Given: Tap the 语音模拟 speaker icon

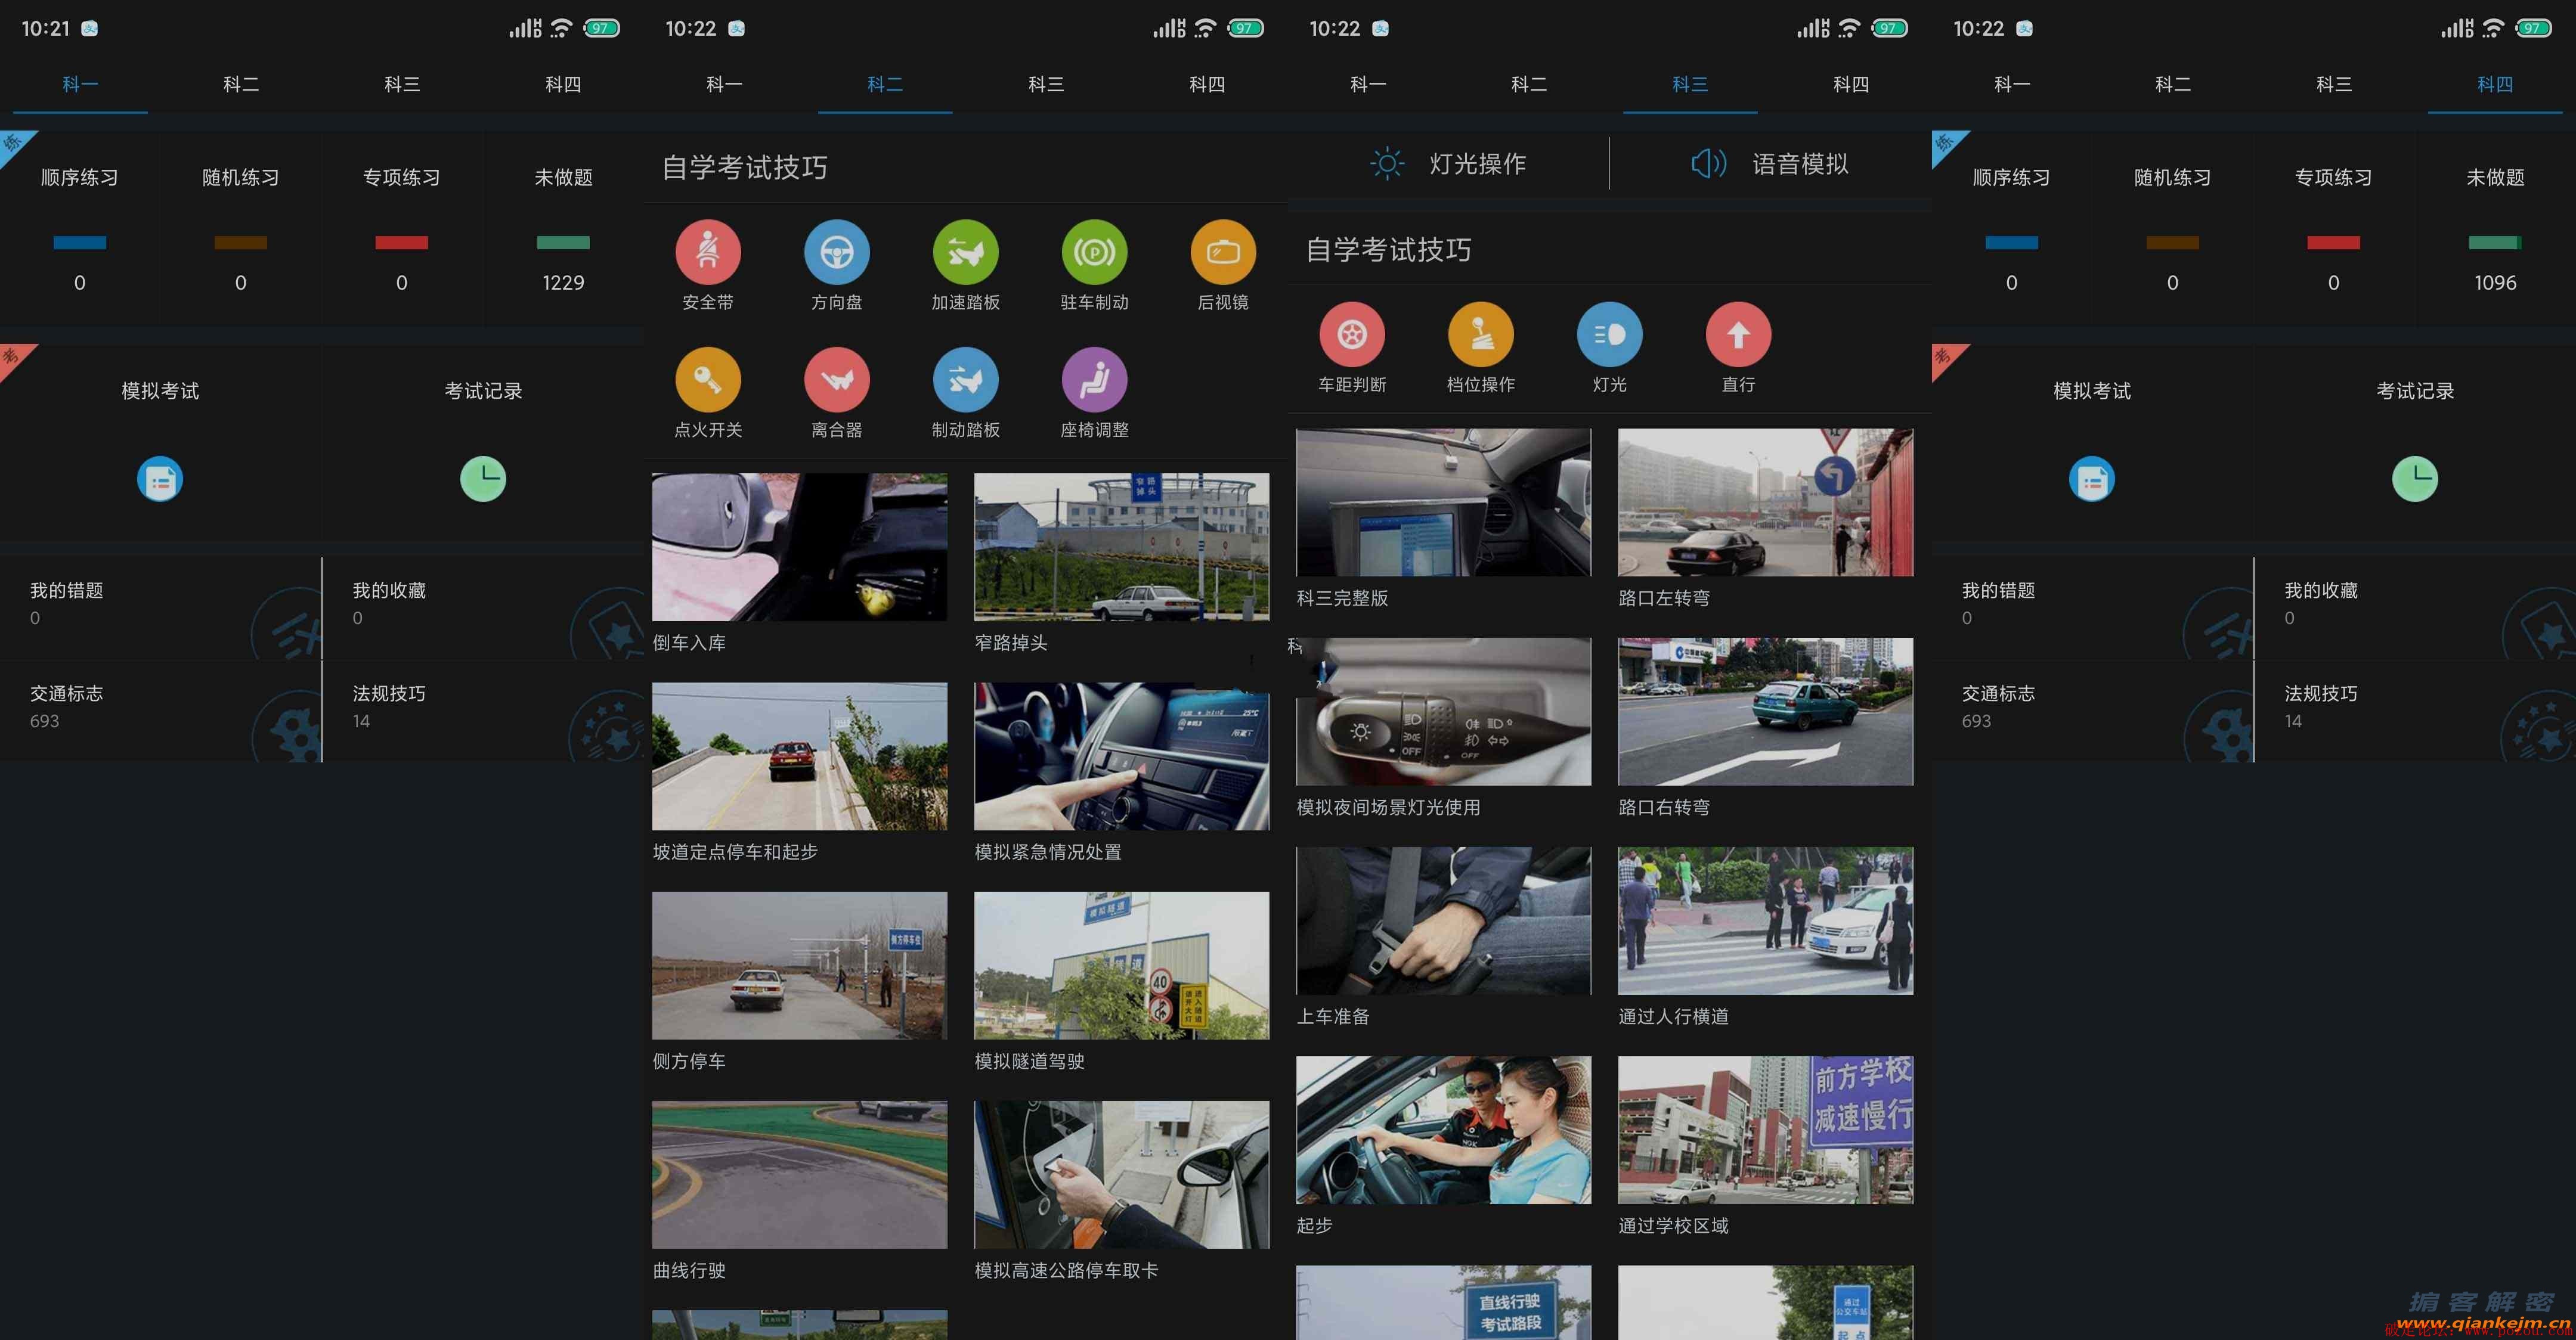Looking at the screenshot, I should pyautogui.click(x=1708, y=163).
